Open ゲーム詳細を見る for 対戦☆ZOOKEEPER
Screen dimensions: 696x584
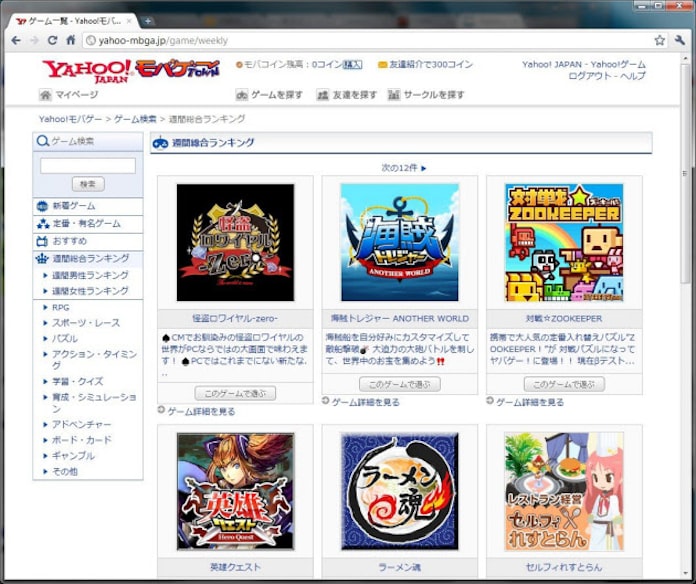coord(529,402)
